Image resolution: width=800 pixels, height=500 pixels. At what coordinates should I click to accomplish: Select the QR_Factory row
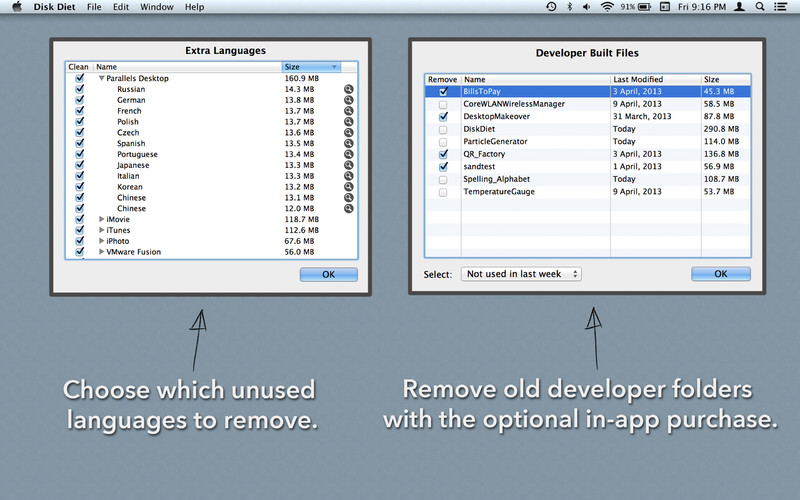click(588, 154)
